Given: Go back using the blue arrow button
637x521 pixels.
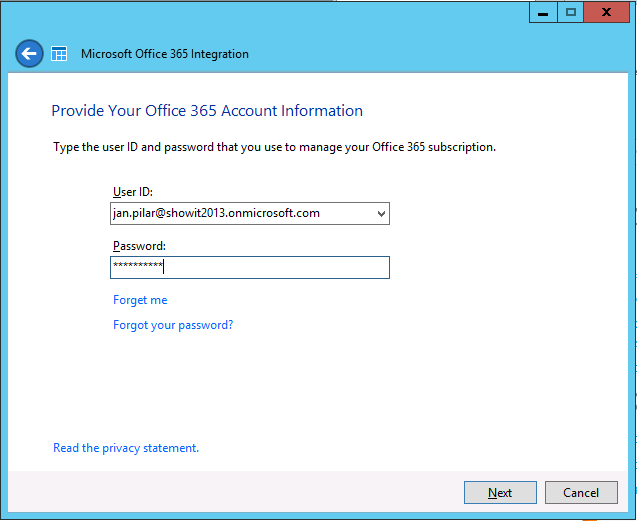Looking at the screenshot, I should point(29,53).
